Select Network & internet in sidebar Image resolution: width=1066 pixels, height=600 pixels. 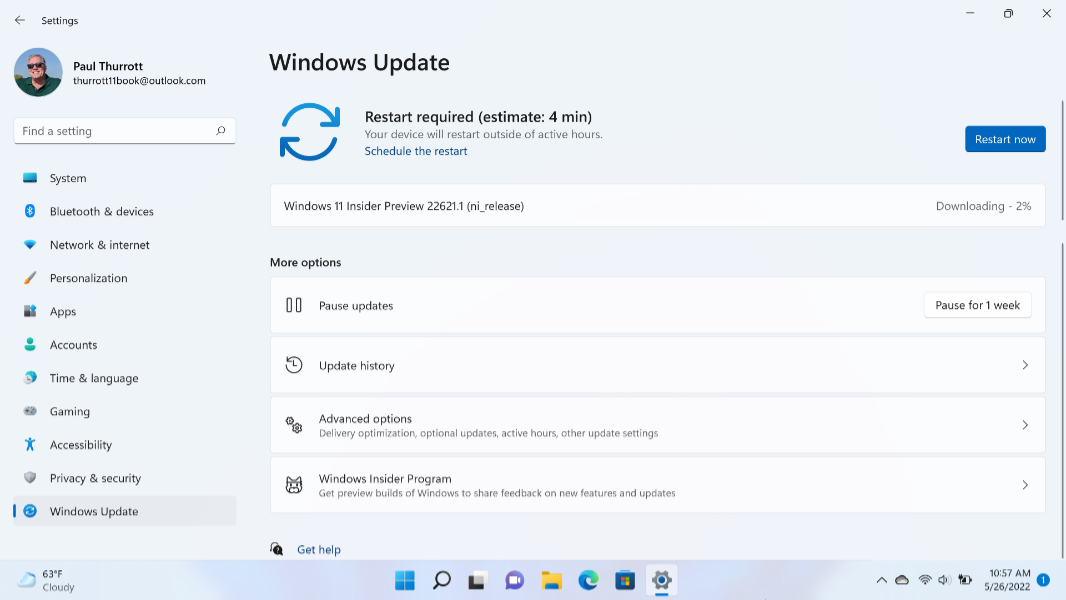point(99,245)
